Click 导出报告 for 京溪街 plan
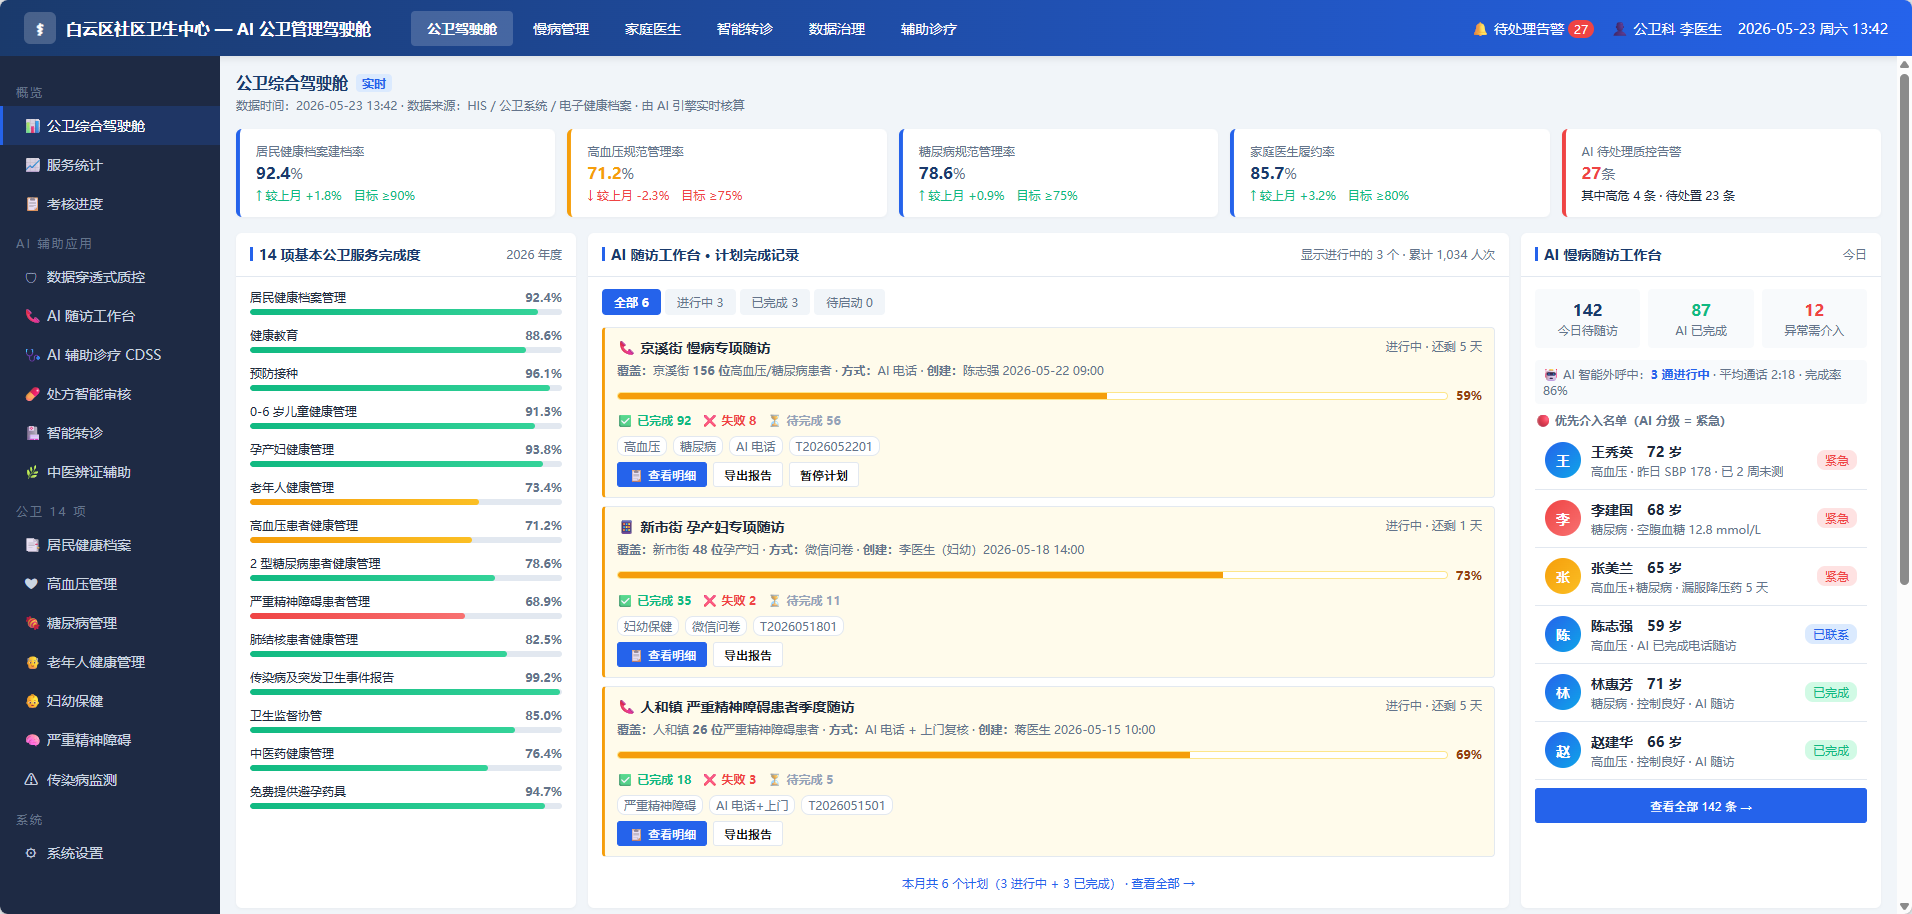The image size is (1912, 914). click(x=748, y=475)
